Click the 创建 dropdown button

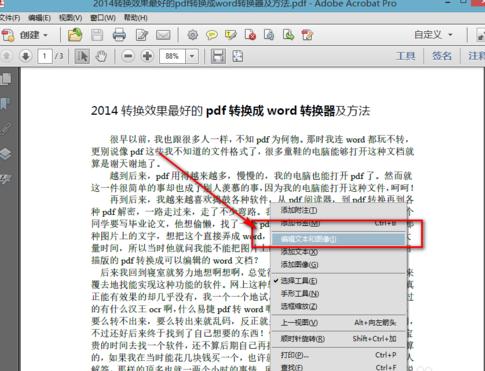[x=26, y=35]
